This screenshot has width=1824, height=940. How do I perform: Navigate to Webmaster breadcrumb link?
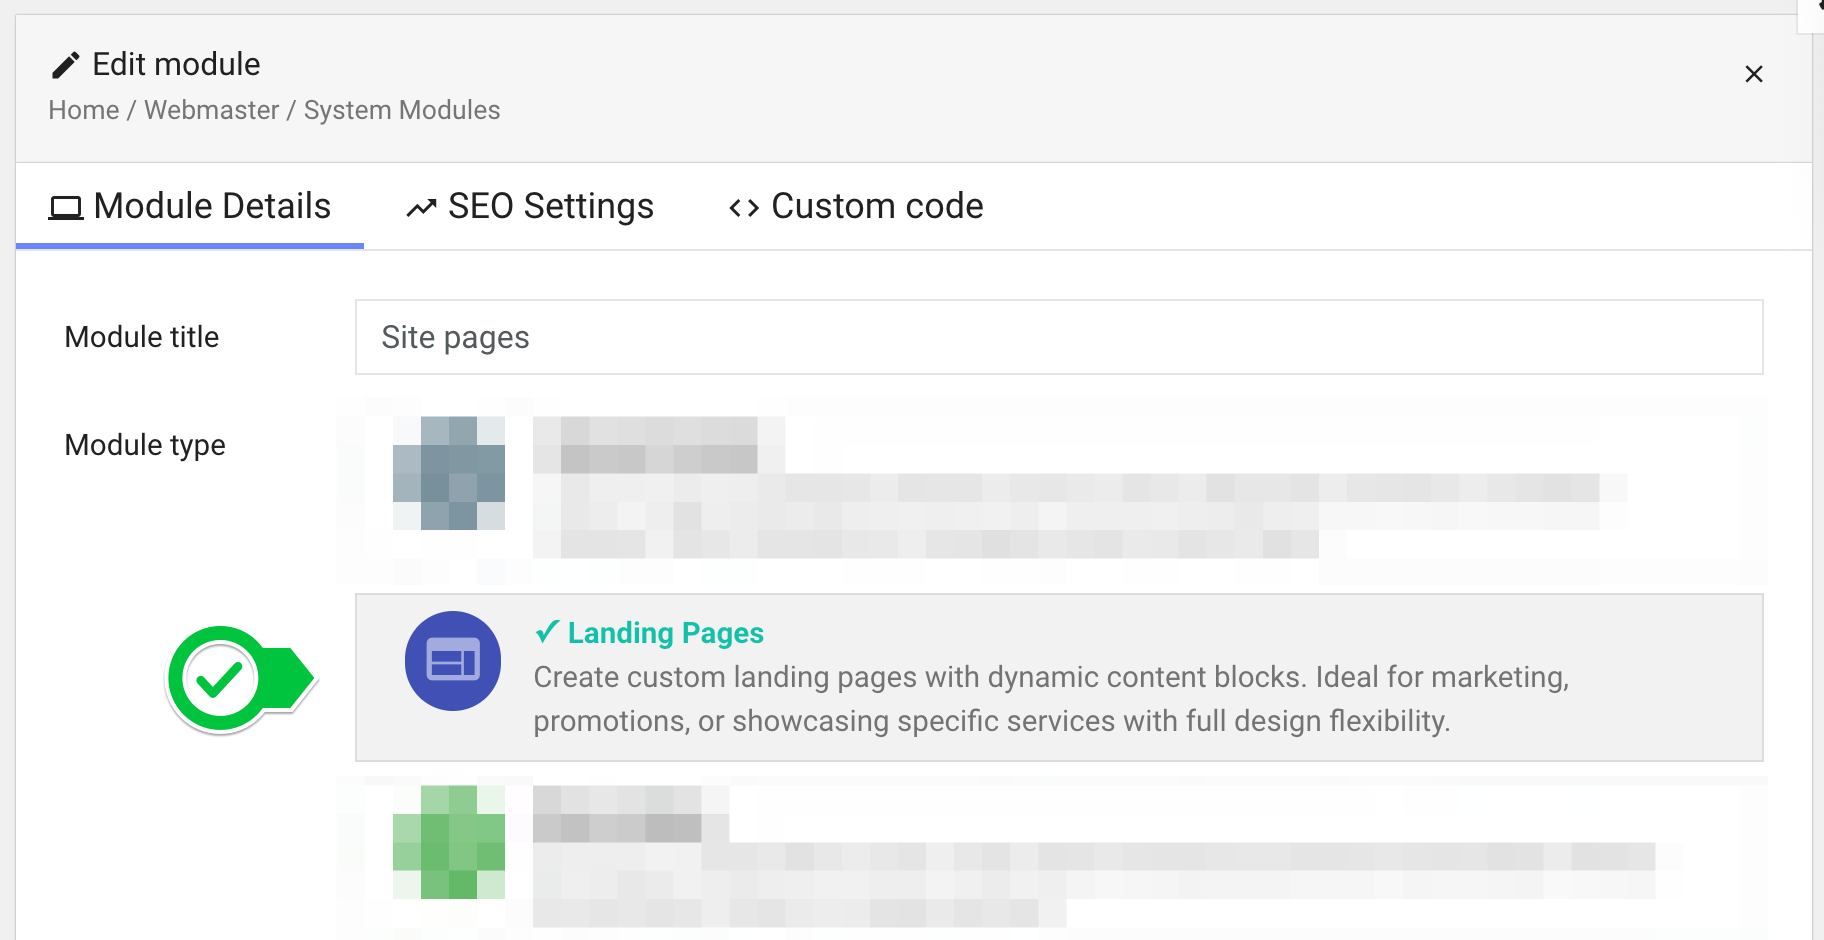(211, 110)
